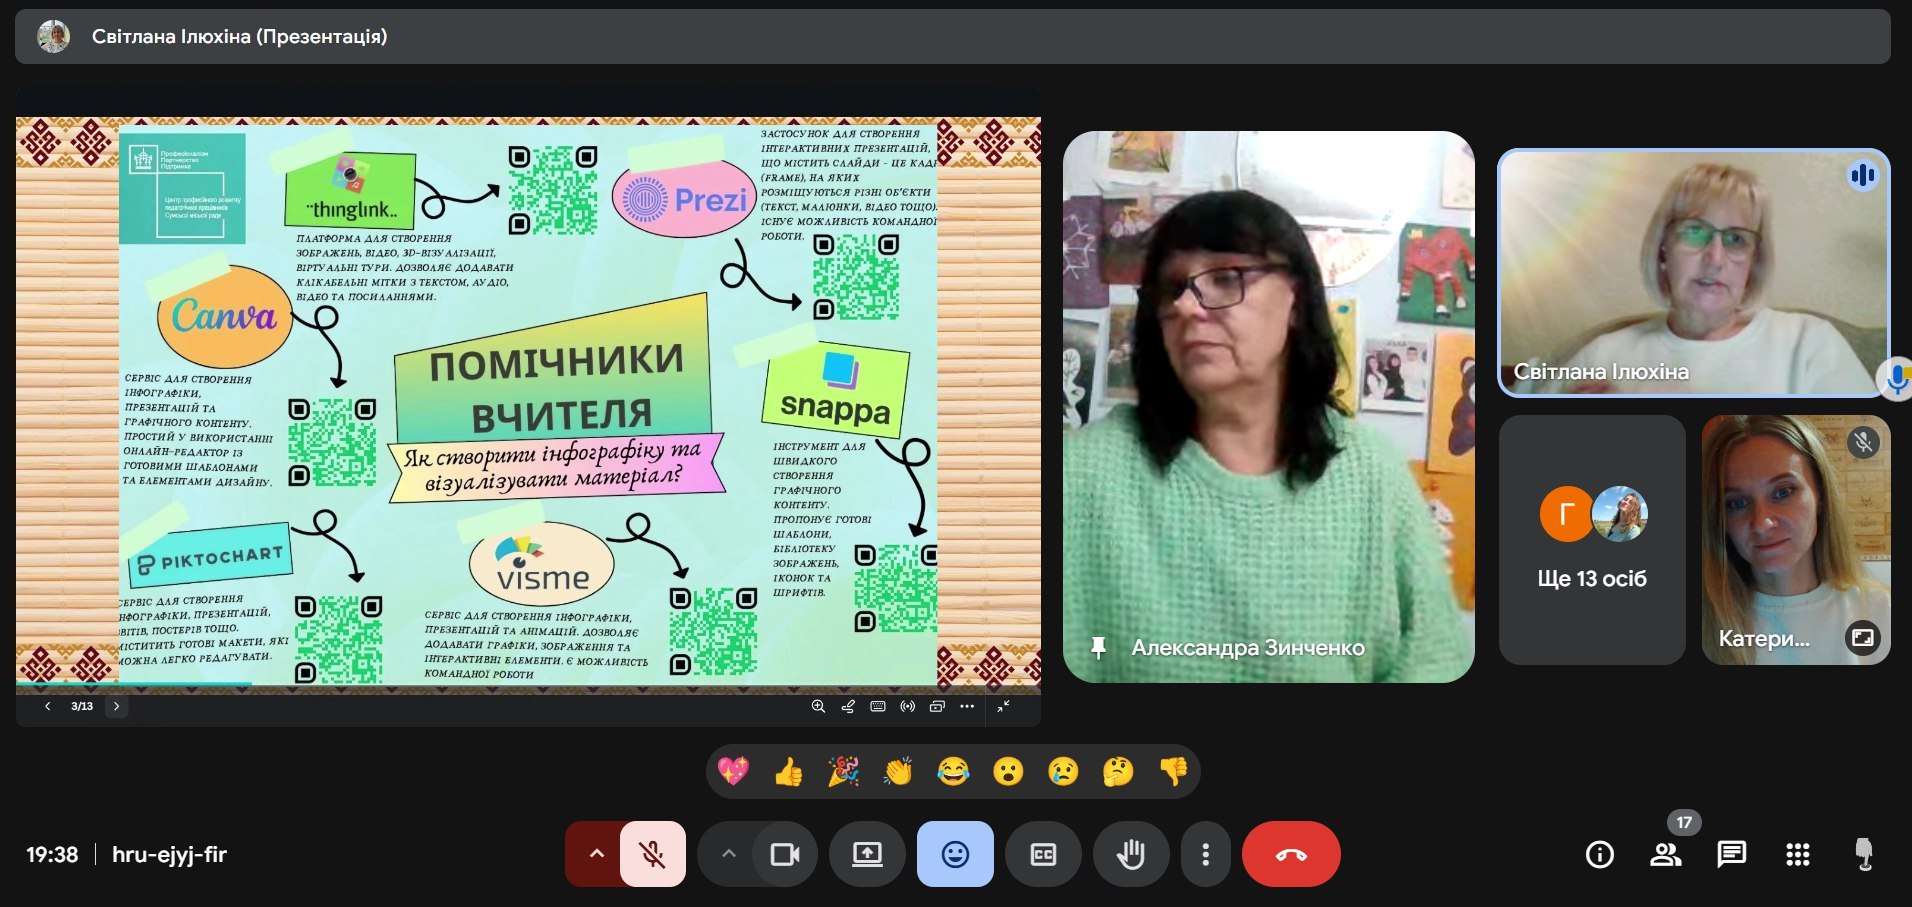This screenshot has height=907, width=1912.
Task: Go to previous slide in presentation
Action: click(x=47, y=706)
